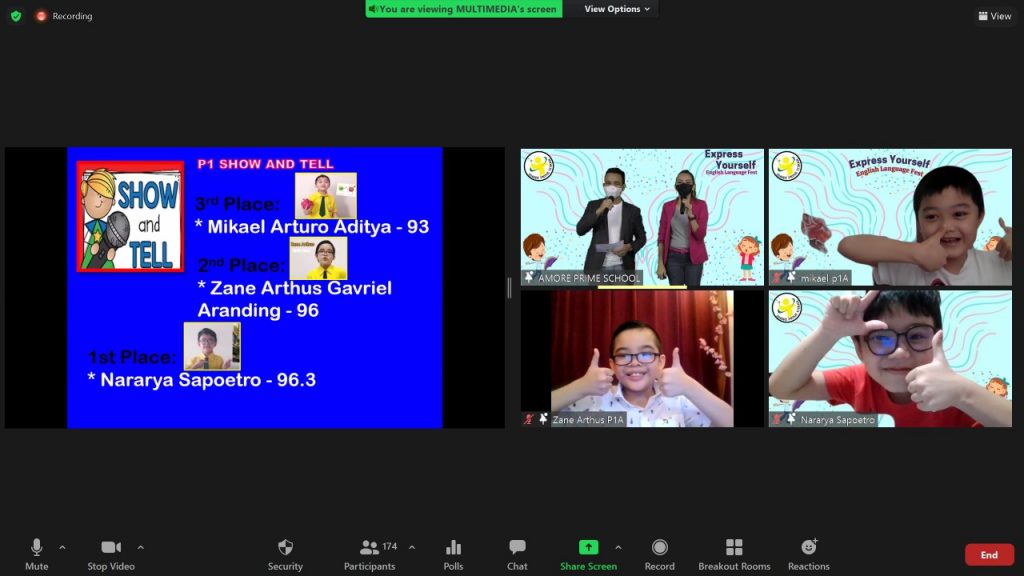Change layout with the View button
1024x576 pixels.
tap(994, 16)
